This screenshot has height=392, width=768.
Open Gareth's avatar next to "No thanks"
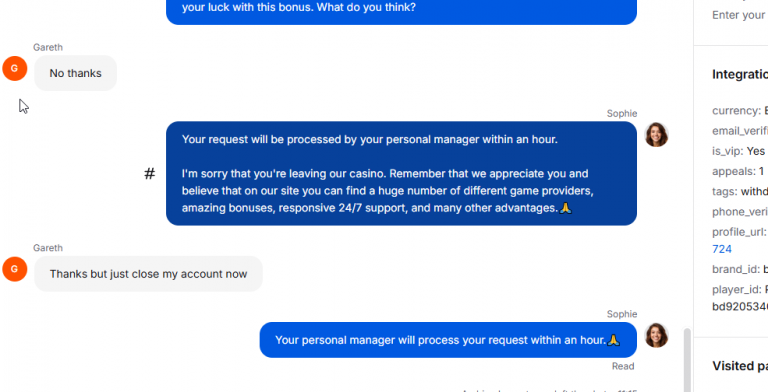coord(14,69)
